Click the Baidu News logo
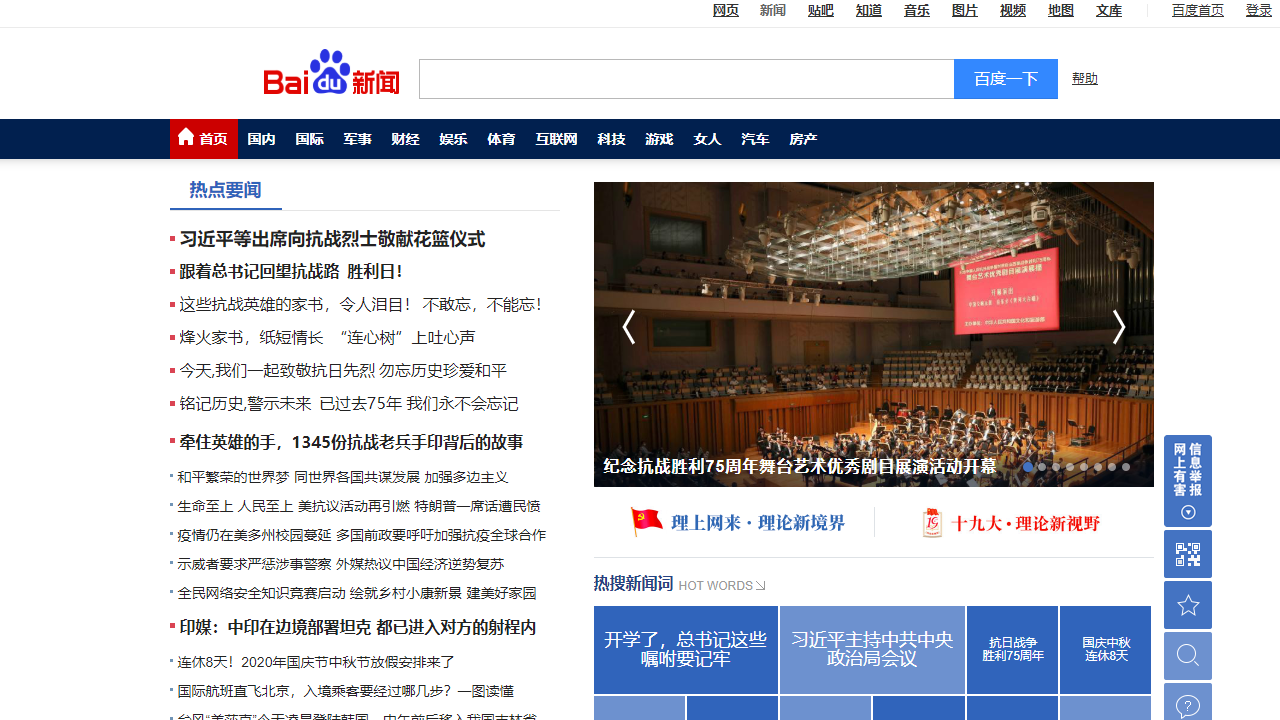 331,74
